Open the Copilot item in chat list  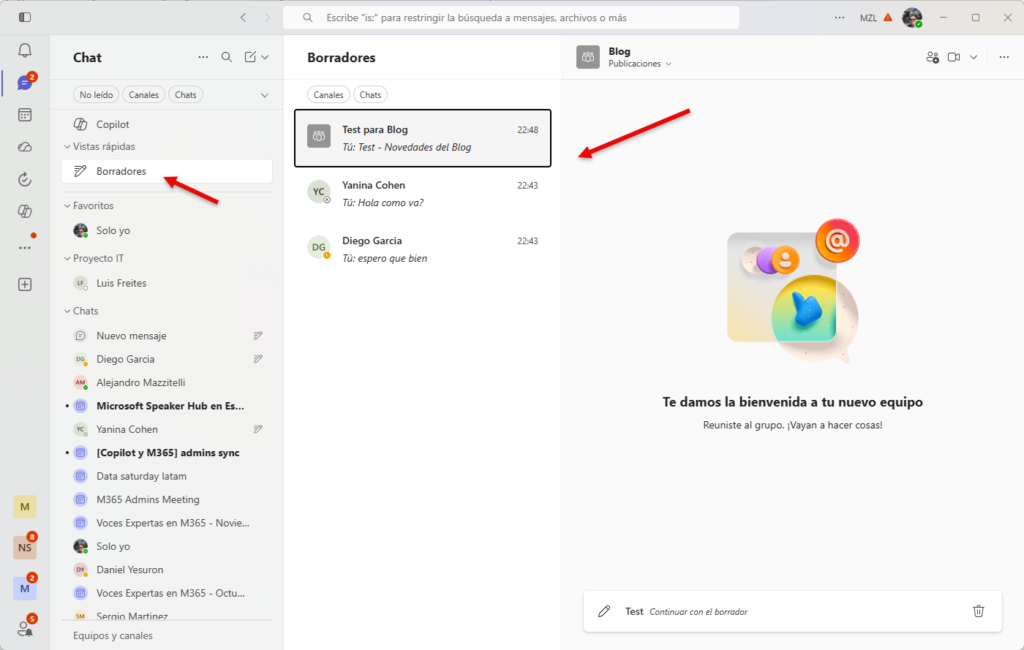[112, 124]
